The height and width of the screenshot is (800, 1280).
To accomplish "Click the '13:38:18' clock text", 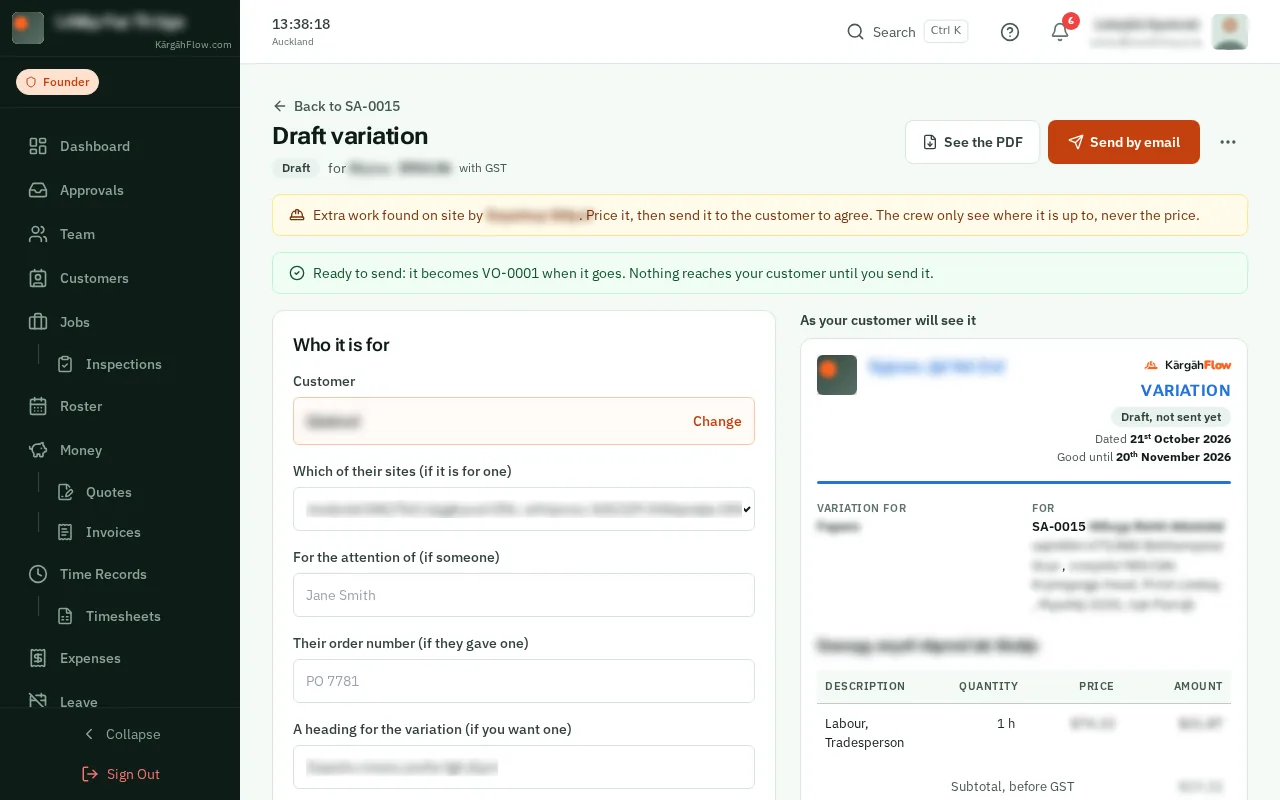I will click(301, 24).
